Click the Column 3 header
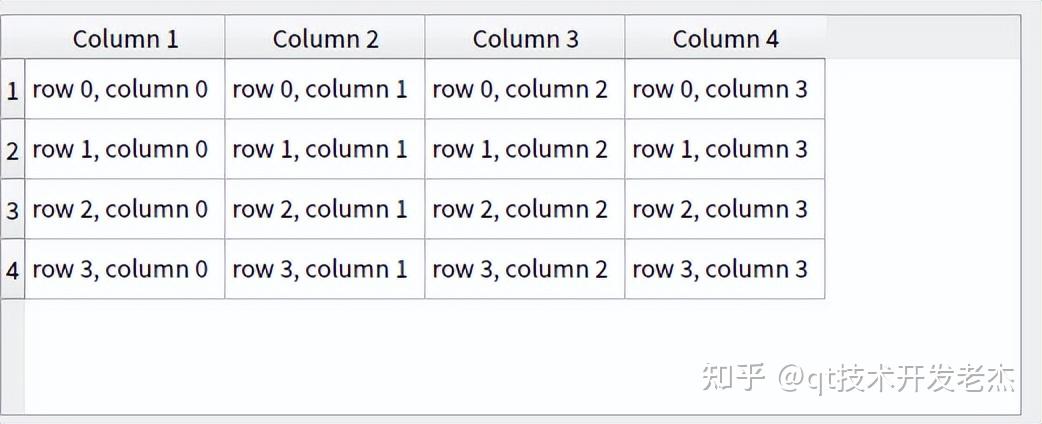Screen dimensions: 1042x424 pos(525,38)
